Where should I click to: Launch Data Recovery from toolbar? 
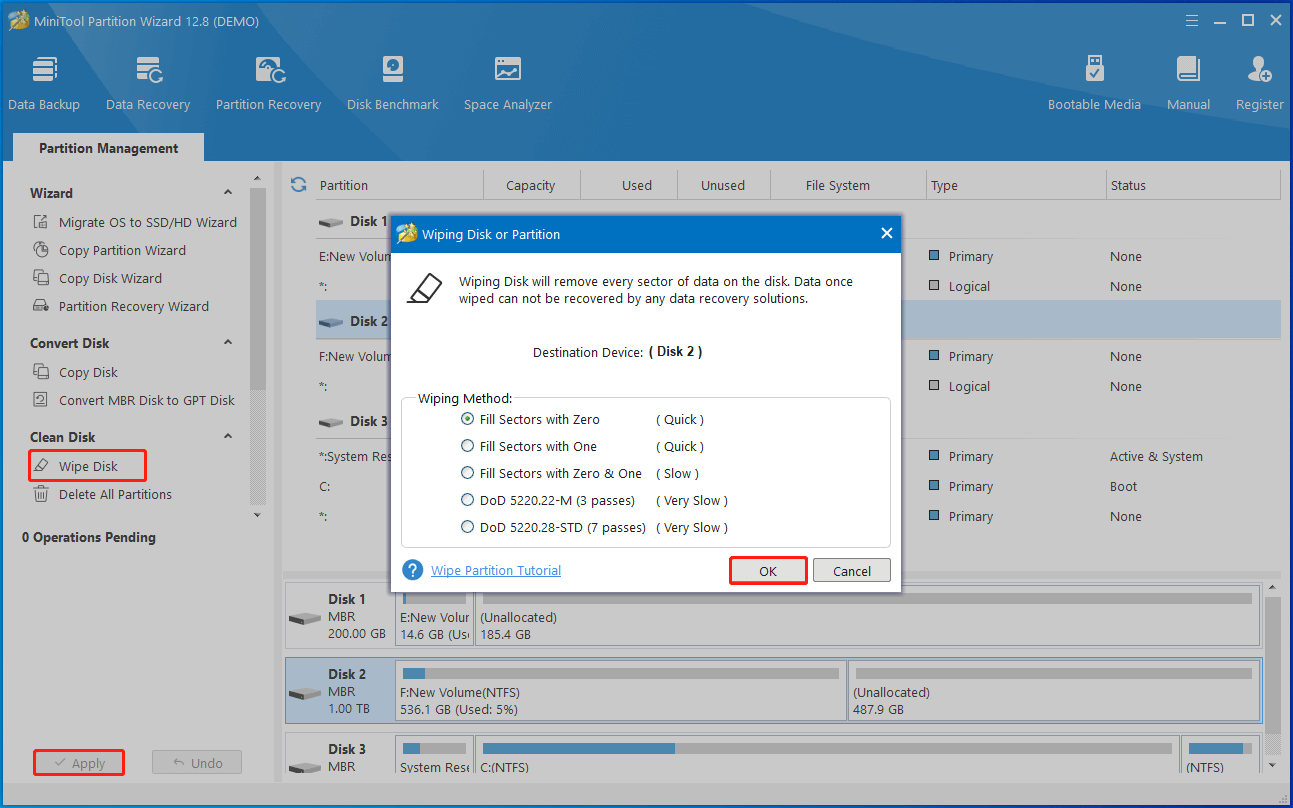pos(148,83)
